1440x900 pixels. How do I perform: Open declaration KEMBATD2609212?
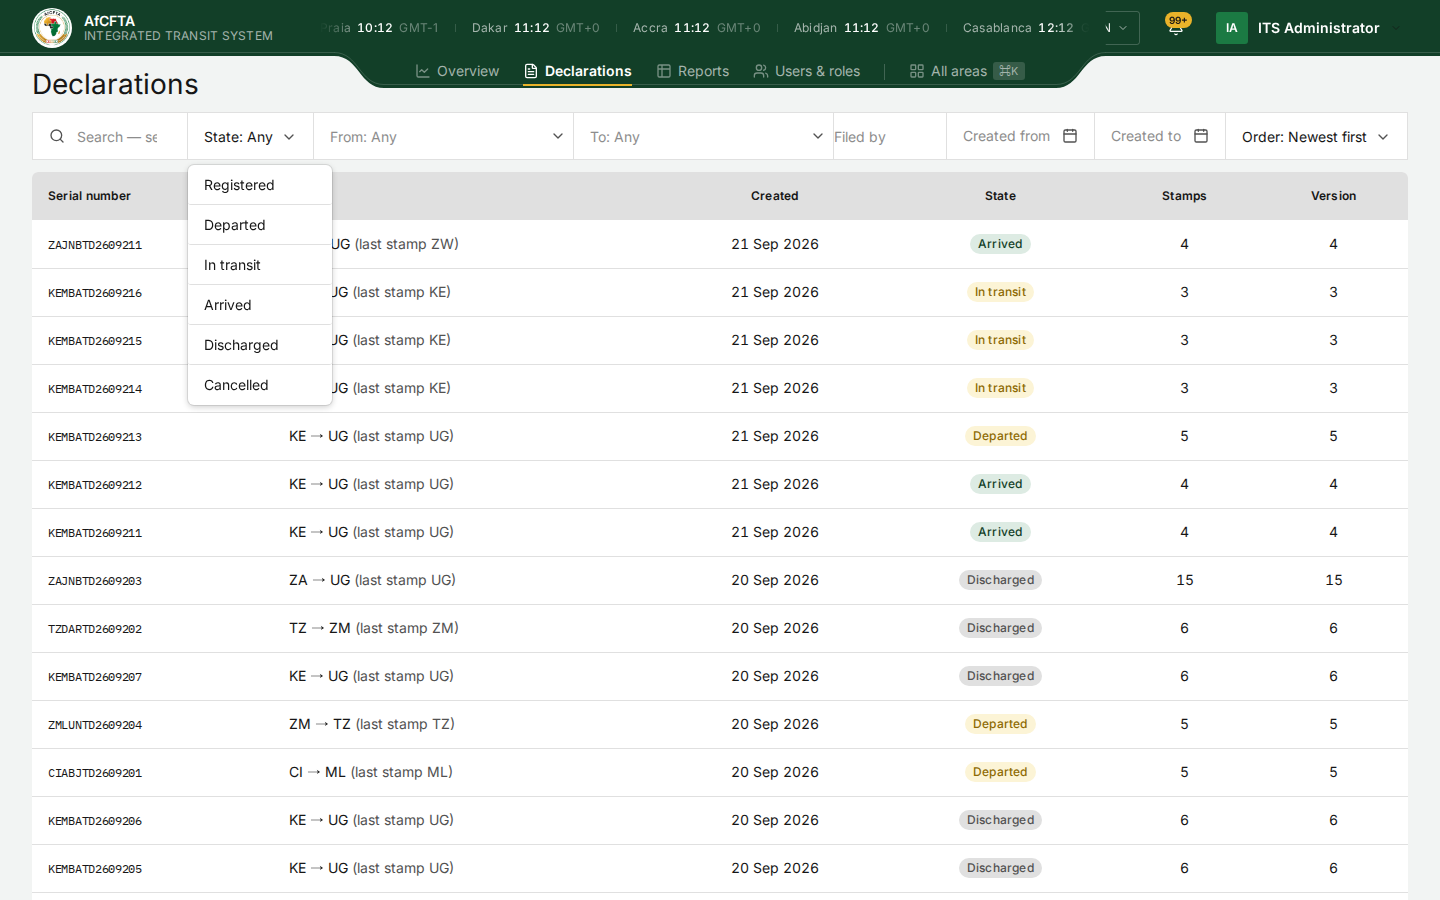coord(95,485)
